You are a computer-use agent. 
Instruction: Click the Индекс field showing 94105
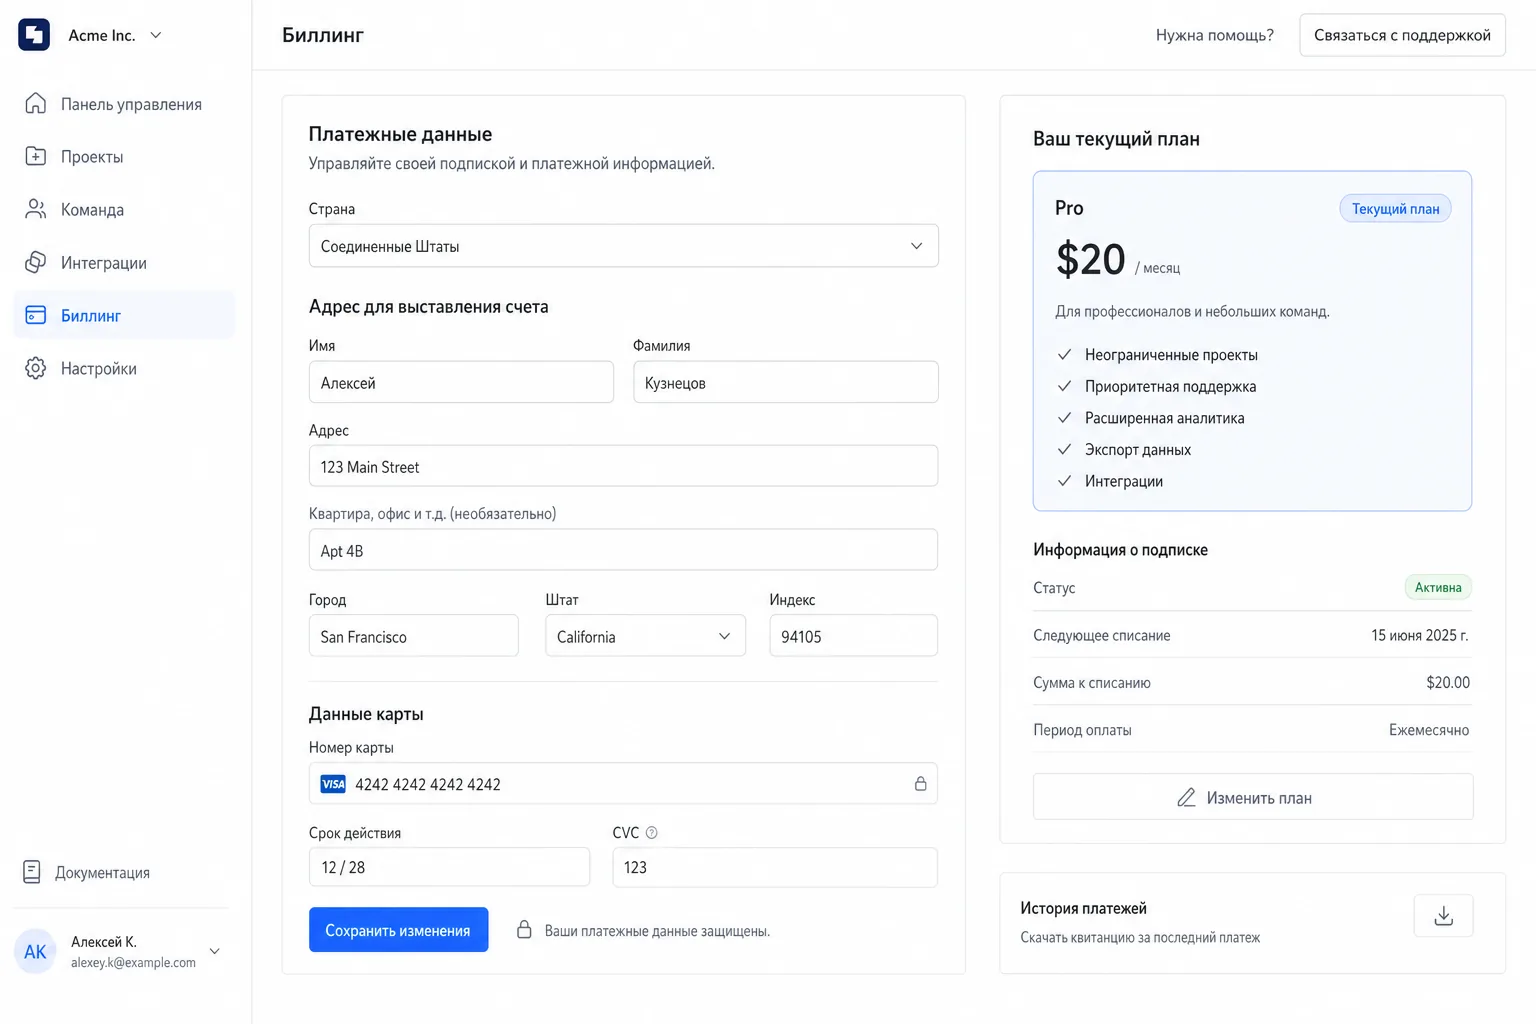[853, 636]
